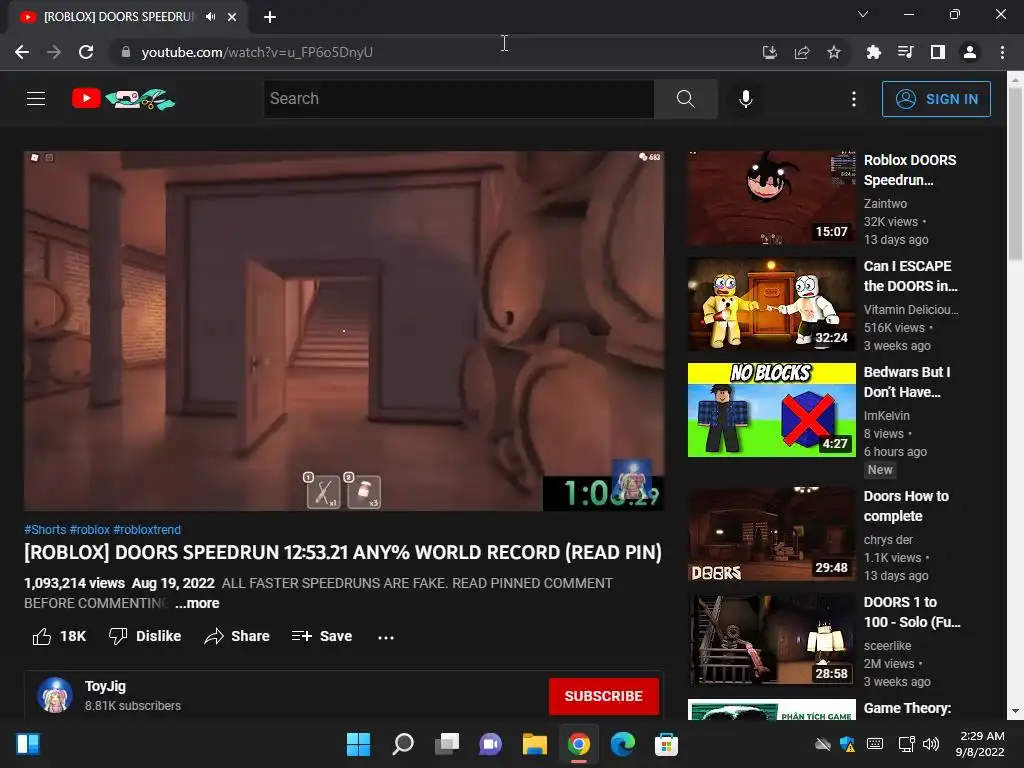Open Can I ESCAPE the DOORS thumbnail
The height and width of the screenshot is (768, 1024).
771,304
